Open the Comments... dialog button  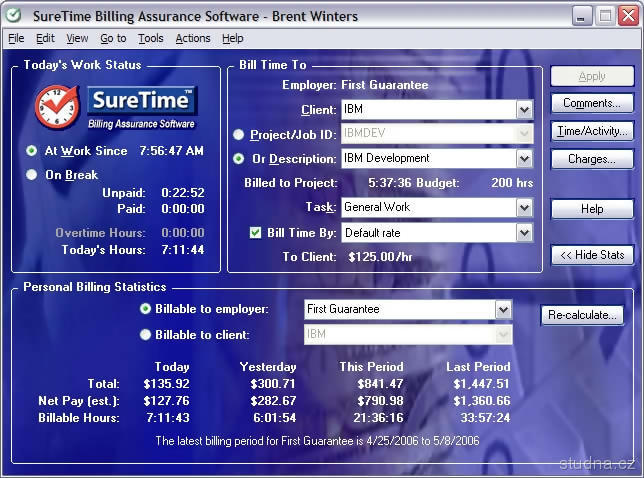pos(592,103)
